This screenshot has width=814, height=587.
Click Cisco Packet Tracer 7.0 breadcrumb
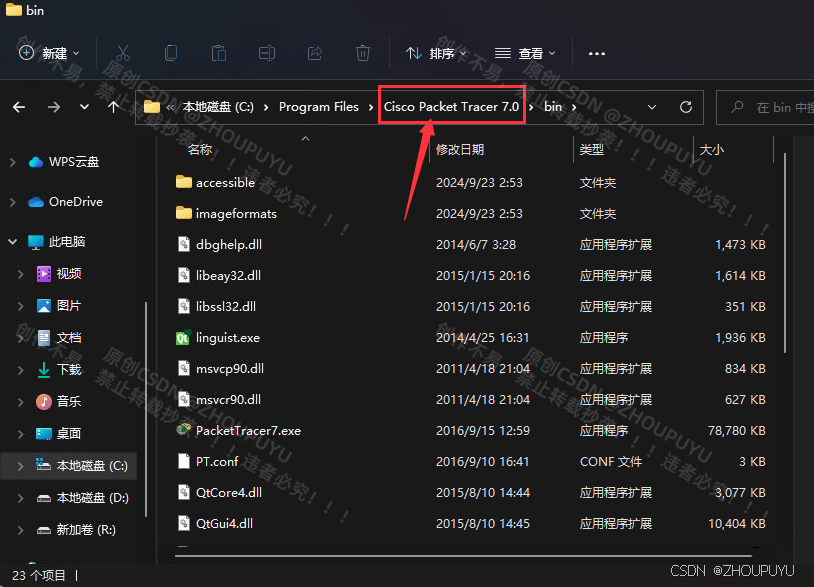coord(451,107)
